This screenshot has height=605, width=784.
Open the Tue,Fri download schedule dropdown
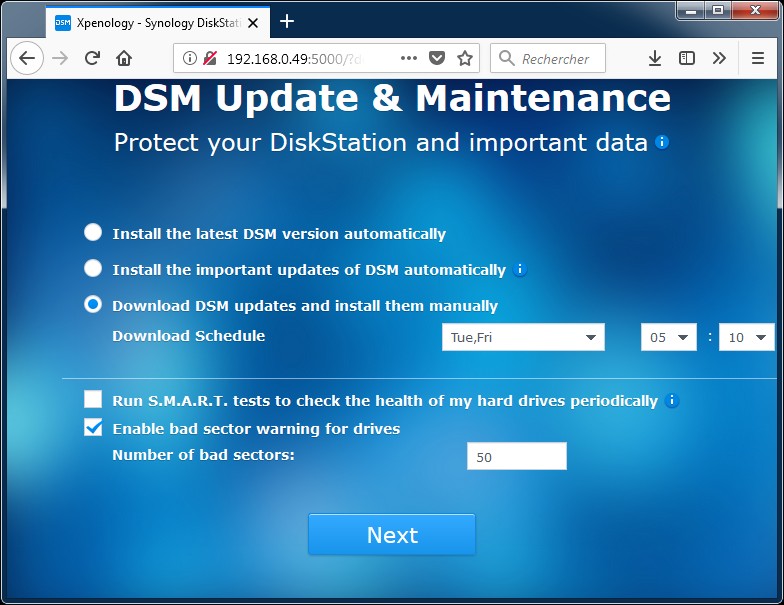tap(523, 337)
